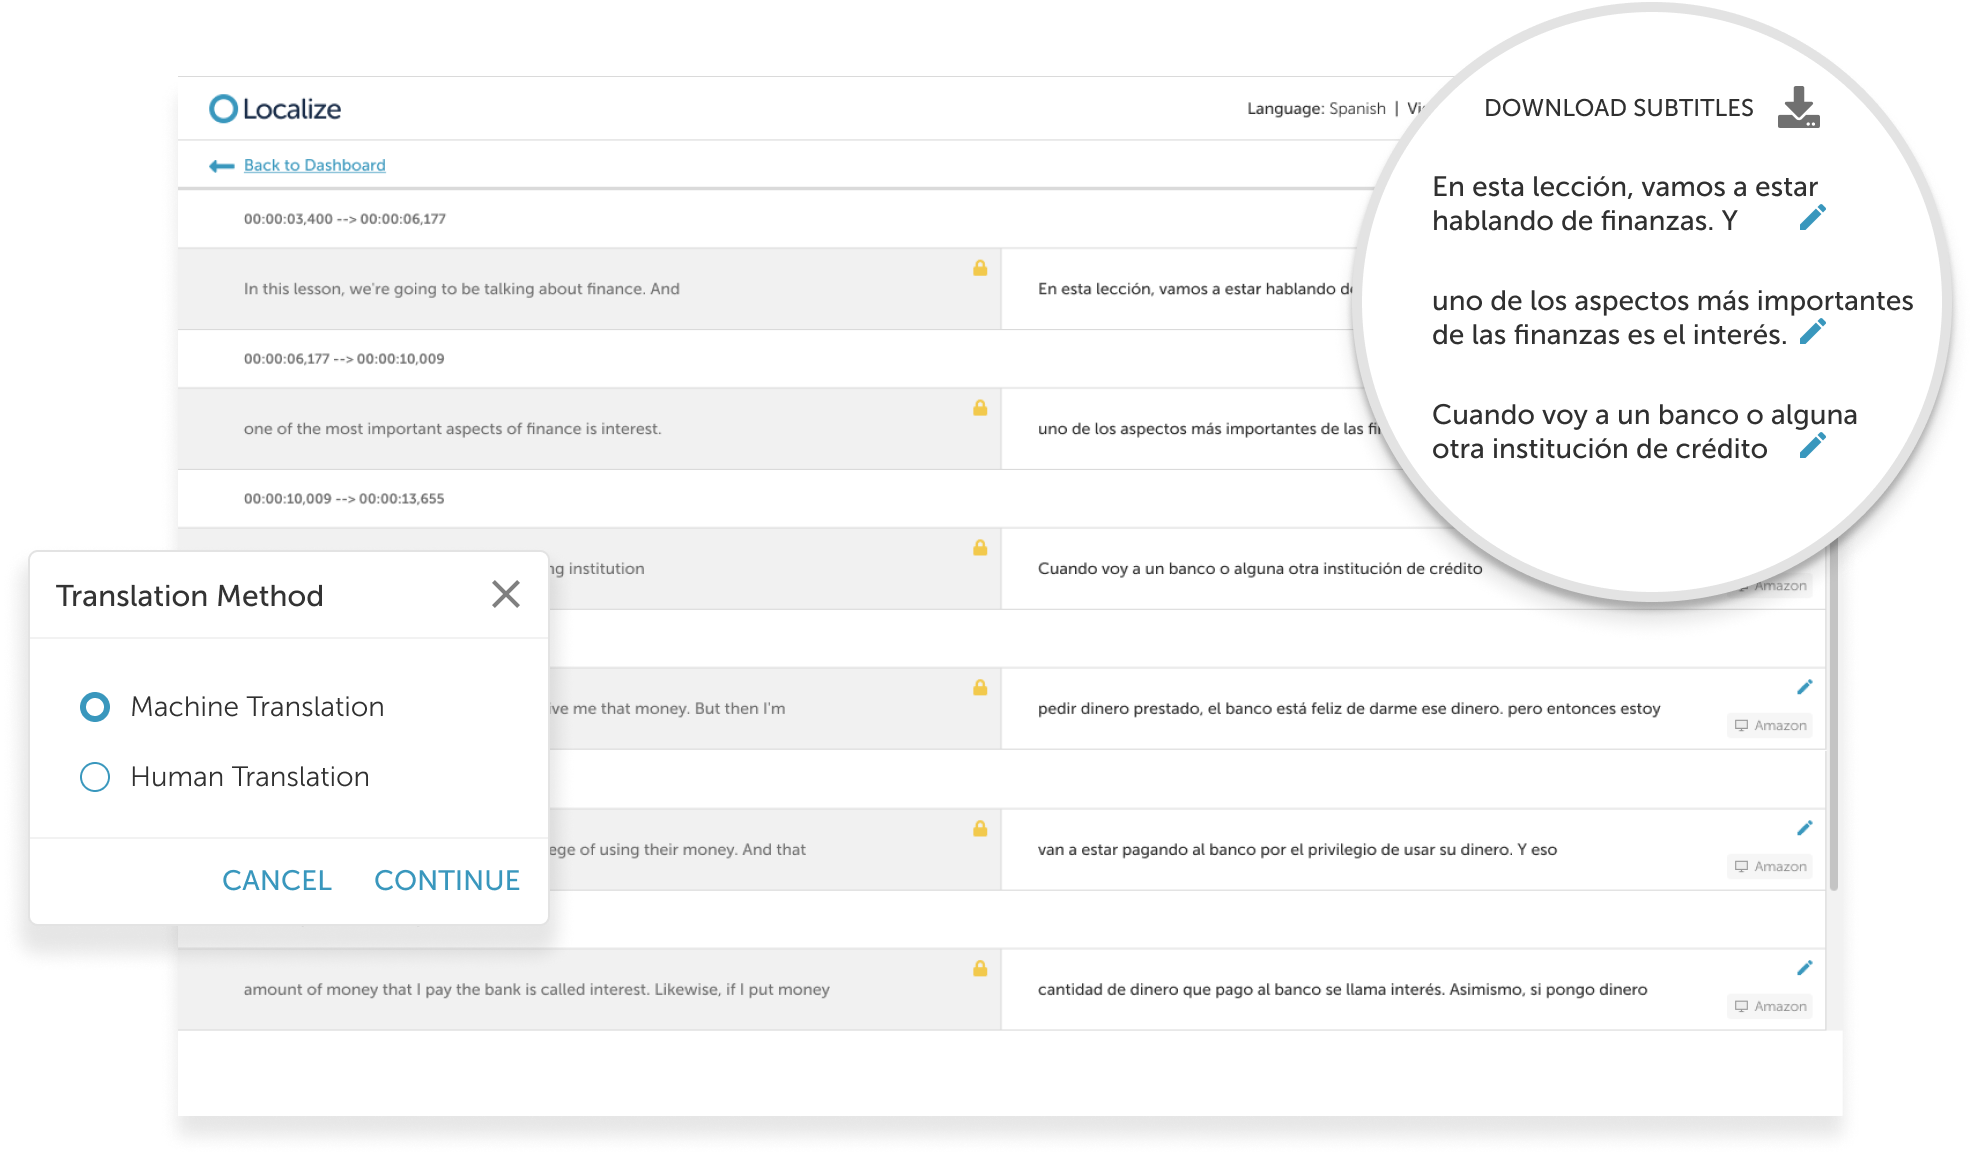Click the Localize logo icon

(222, 108)
